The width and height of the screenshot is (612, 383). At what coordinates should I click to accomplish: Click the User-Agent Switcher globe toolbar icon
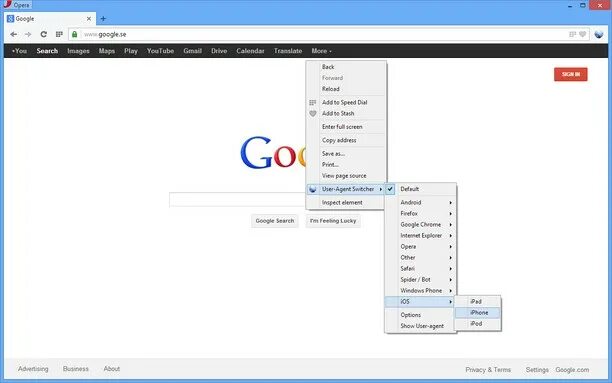599,34
